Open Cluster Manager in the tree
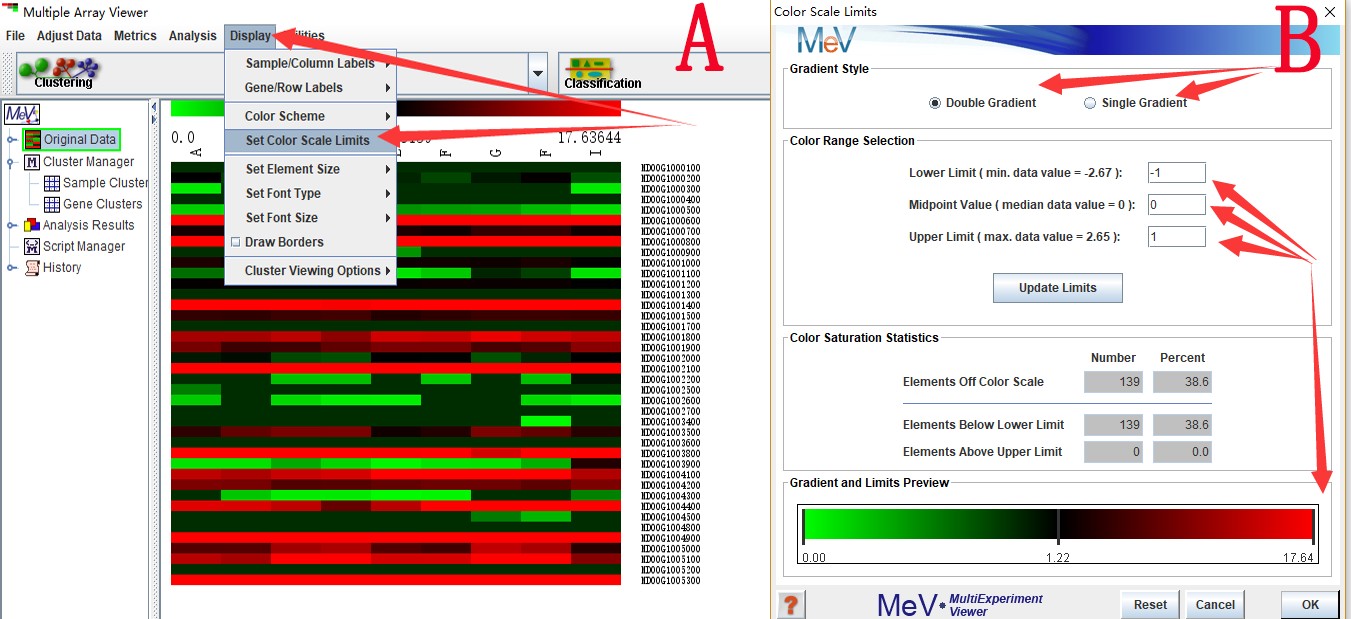This screenshot has width=1351, height=619. tap(88, 162)
